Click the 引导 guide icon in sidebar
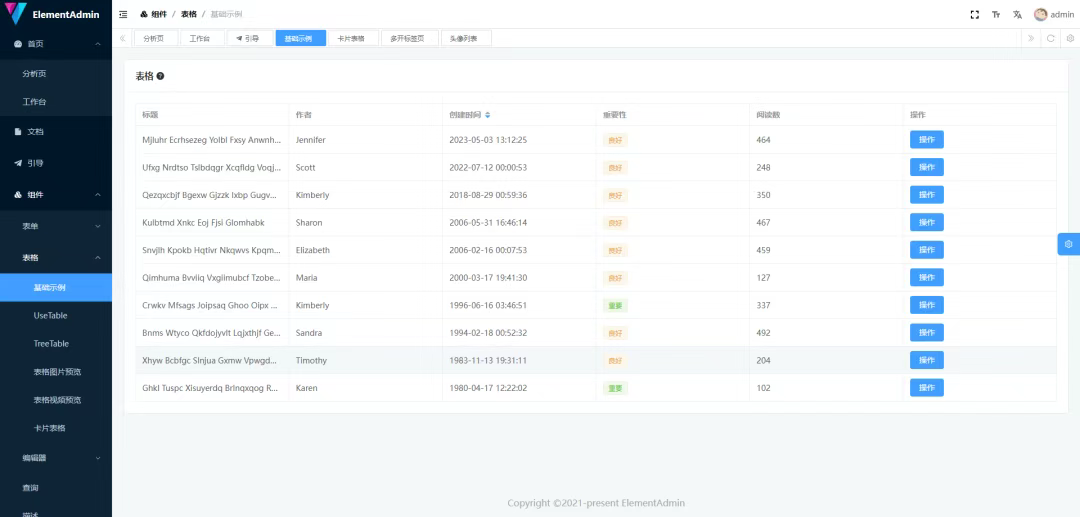The width and height of the screenshot is (1080, 517). pos(18,163)
